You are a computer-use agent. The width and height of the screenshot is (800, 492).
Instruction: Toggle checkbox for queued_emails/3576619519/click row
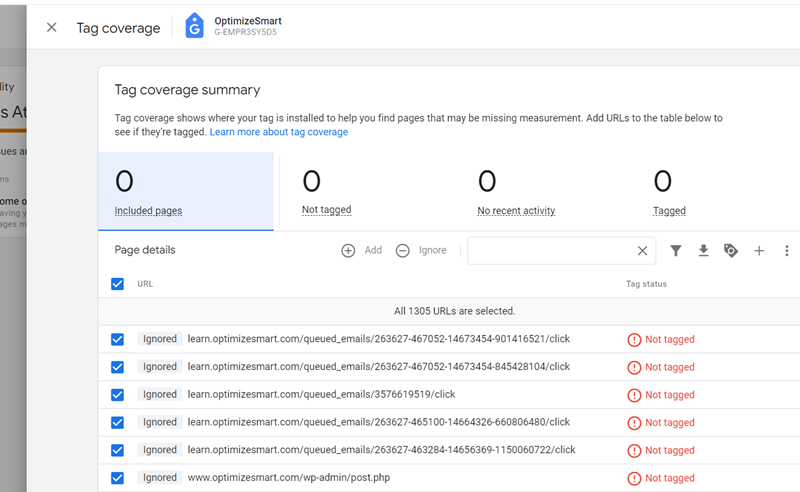[x=117, y=395]
